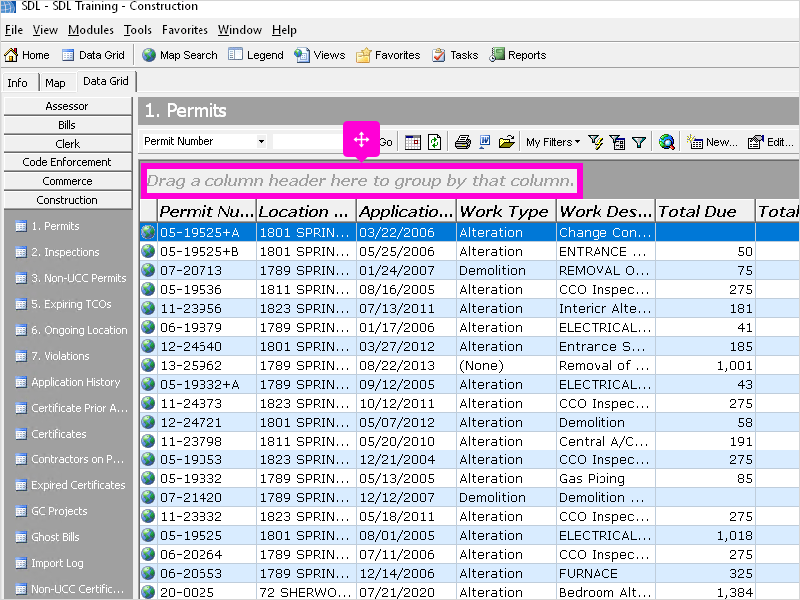Open the Certificates grid

coord(51,434)
